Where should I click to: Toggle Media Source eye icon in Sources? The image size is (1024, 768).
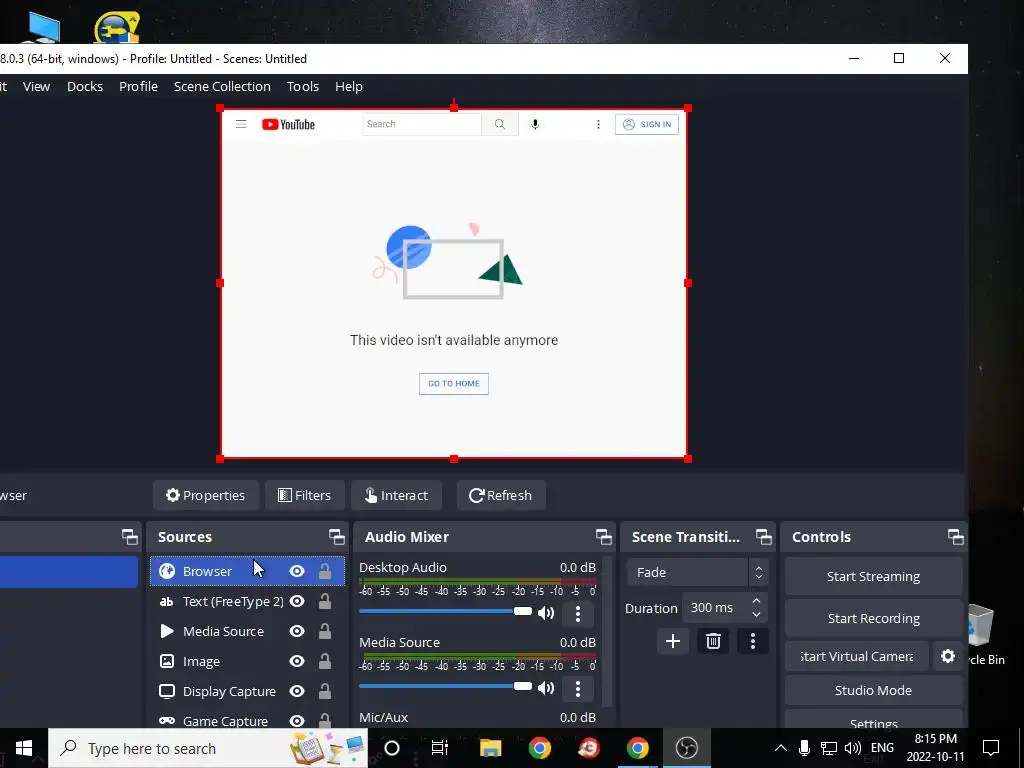tap(297, 632)
